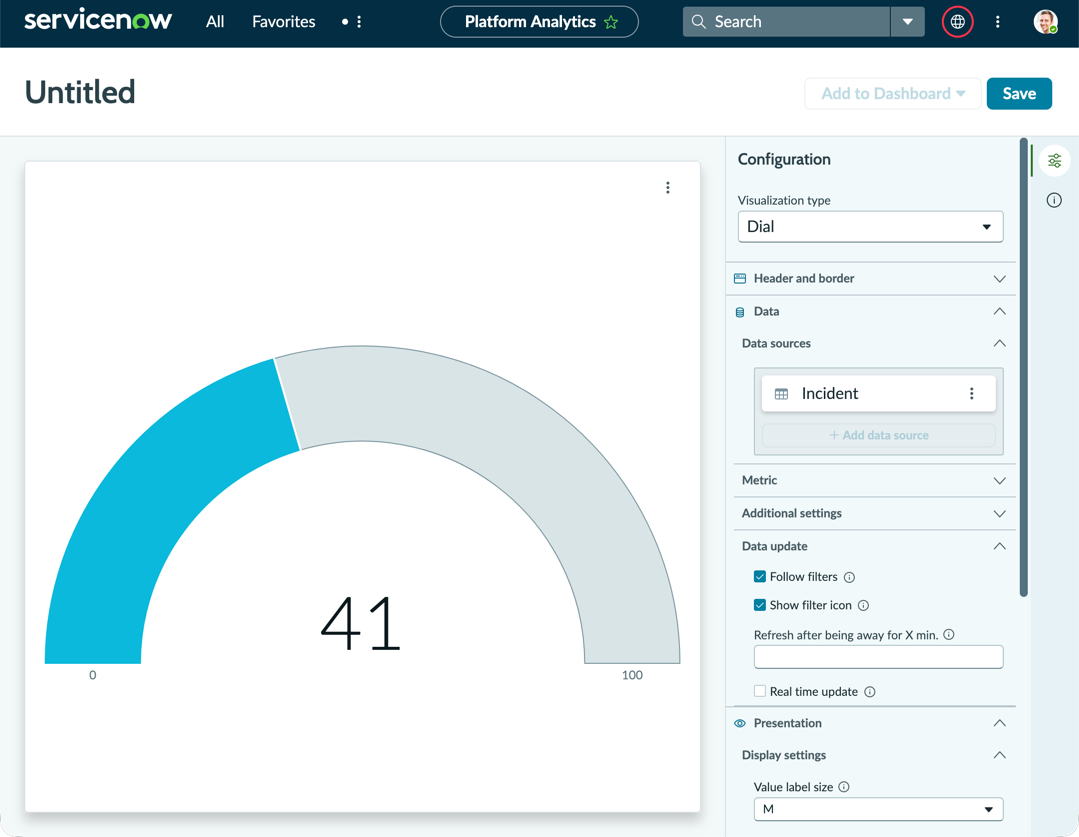1079x837 pixels.
Task: Open the Visualization type Dial dropdown
Action: [x=870, y=226]
